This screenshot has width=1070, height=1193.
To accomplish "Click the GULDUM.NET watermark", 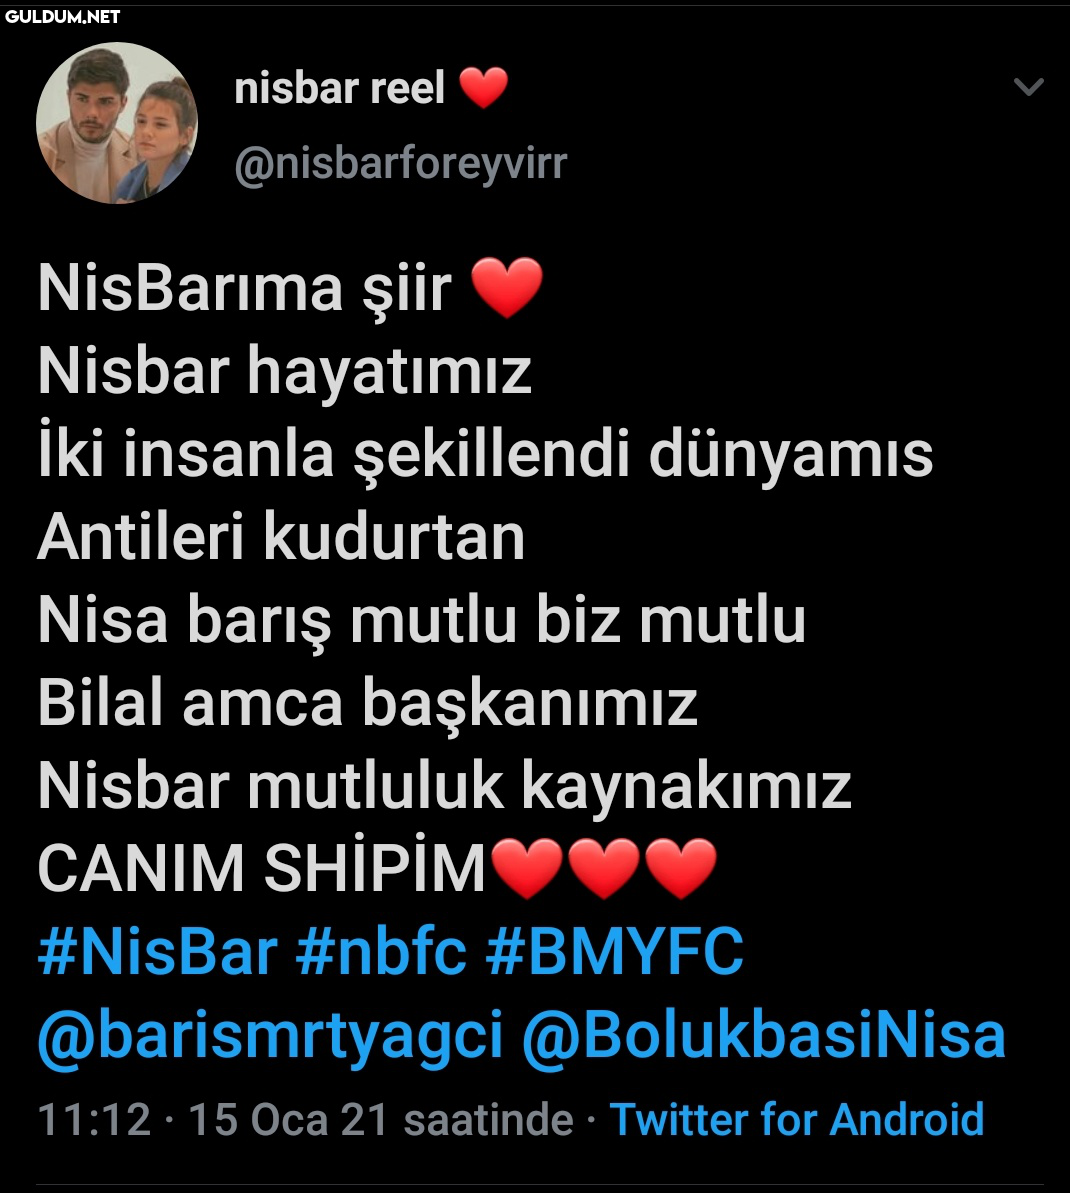I will [62, 16].
